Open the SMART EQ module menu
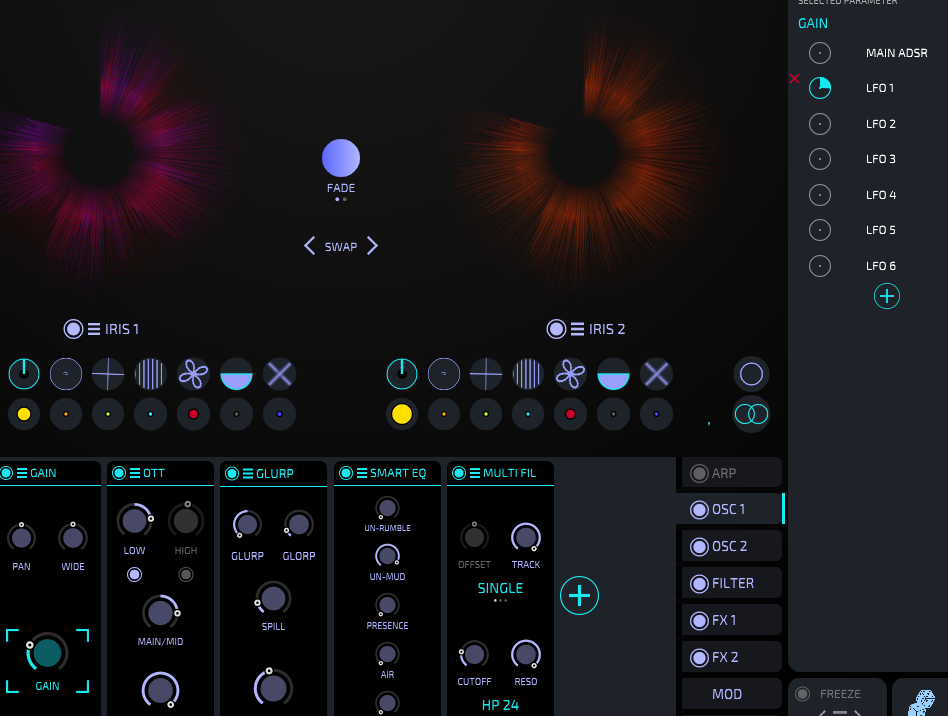948x716 pixels. click(x=362, y=473)
